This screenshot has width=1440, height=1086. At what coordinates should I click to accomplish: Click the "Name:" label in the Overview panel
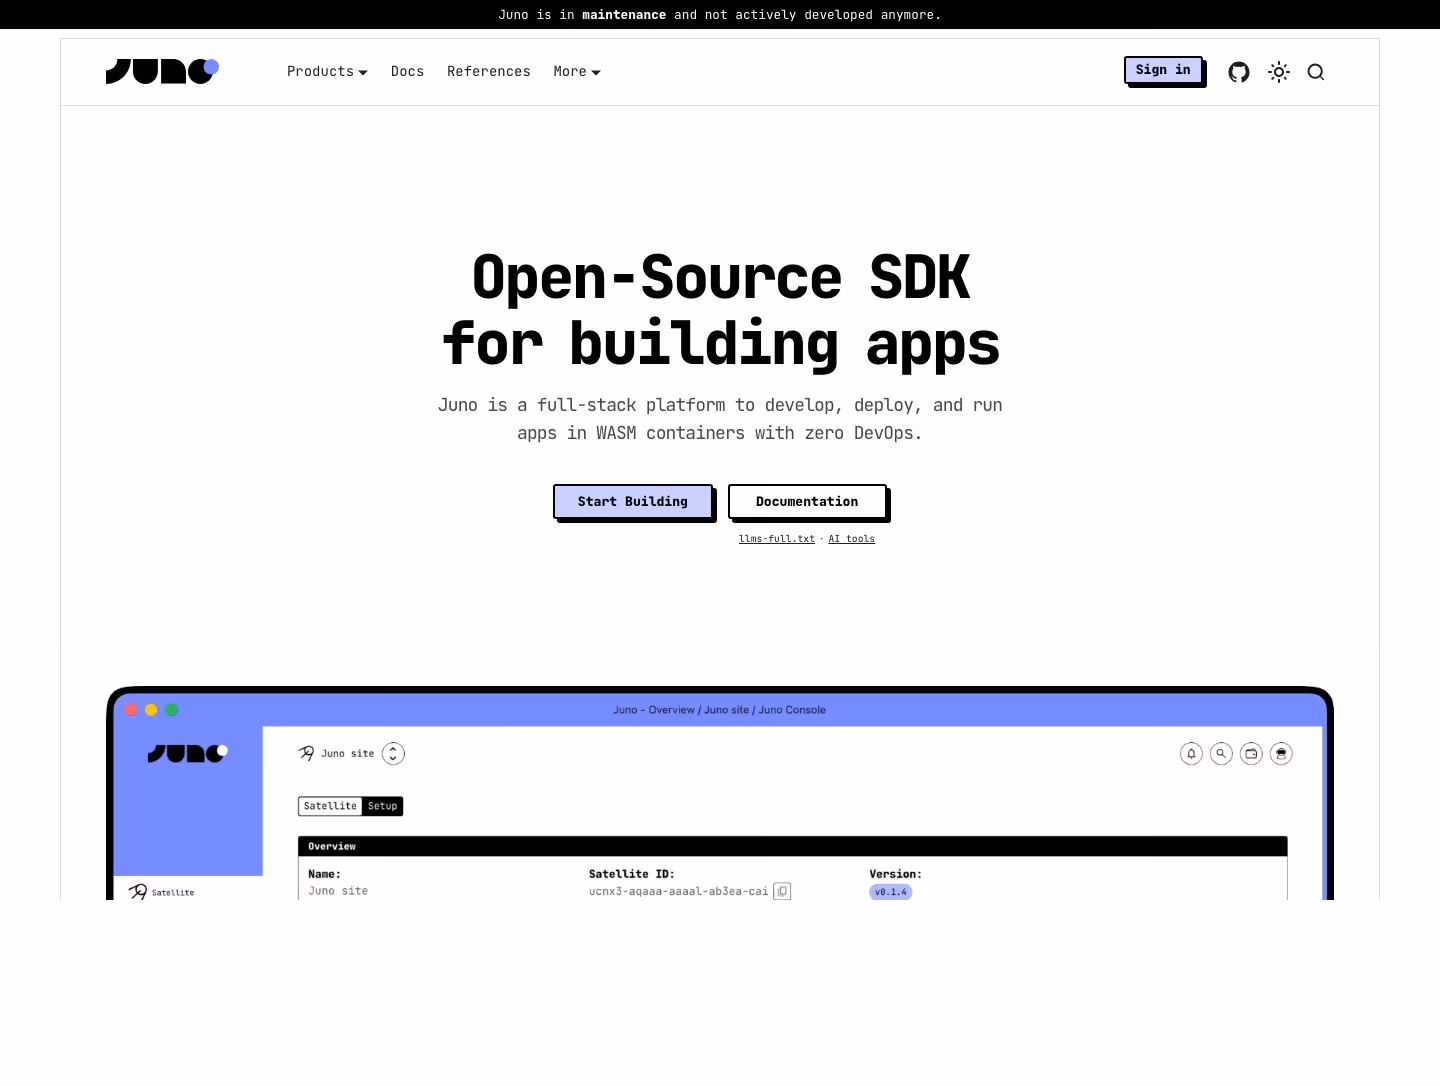[x=325, y=874]
